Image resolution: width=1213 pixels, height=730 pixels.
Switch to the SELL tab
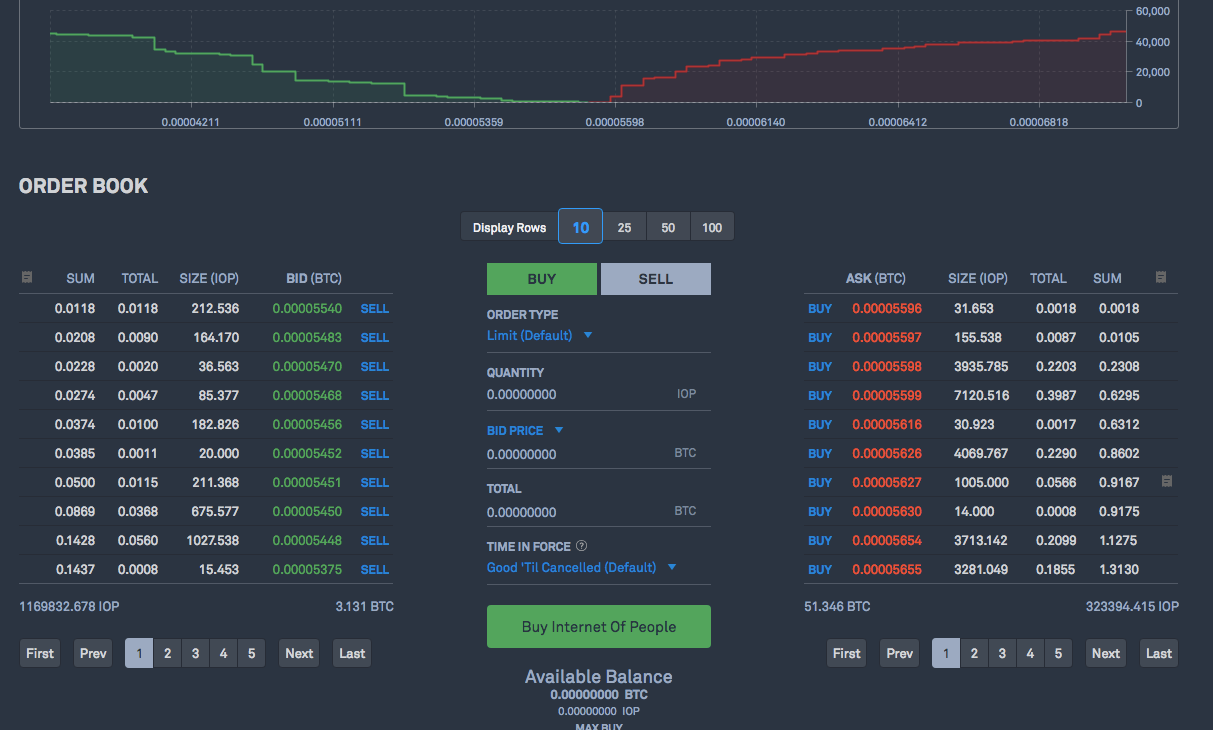click(655, 279)
